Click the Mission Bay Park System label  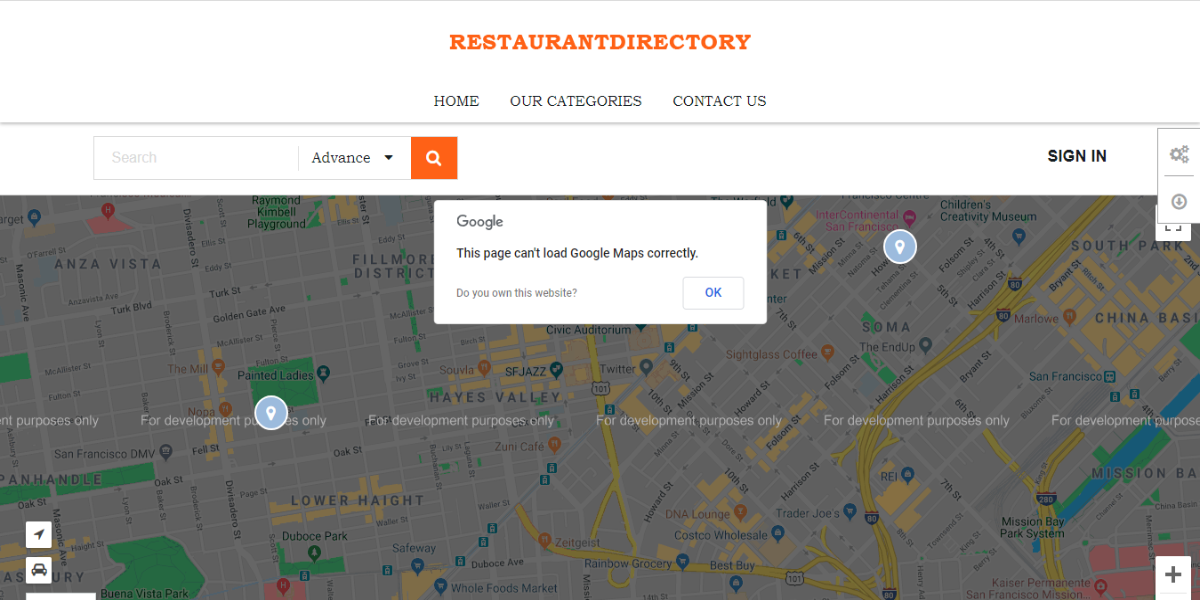coord(1033,527)
